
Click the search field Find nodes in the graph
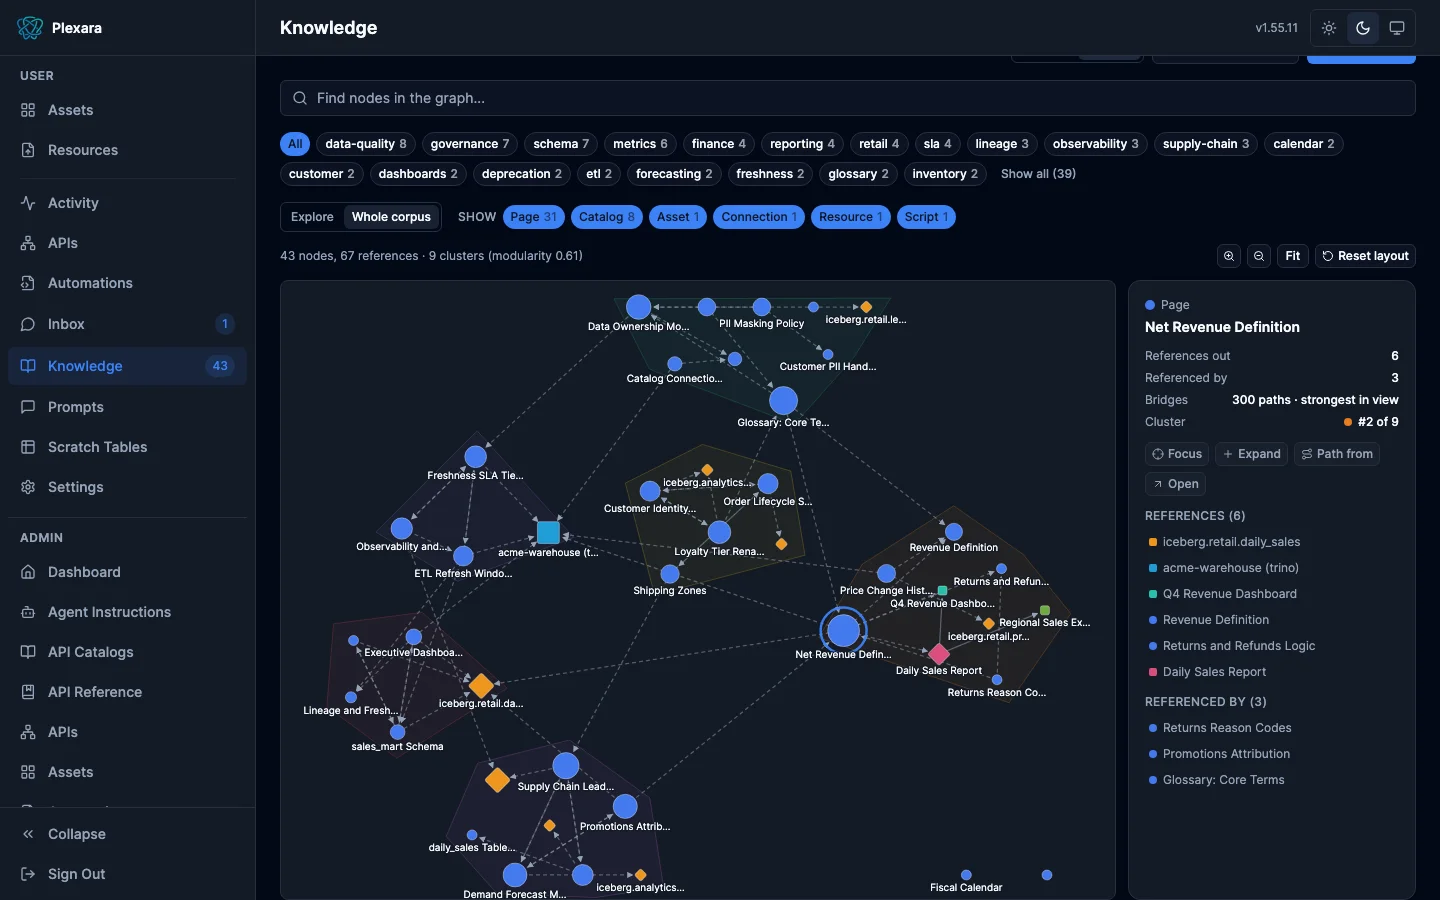[x=848, y=98]
